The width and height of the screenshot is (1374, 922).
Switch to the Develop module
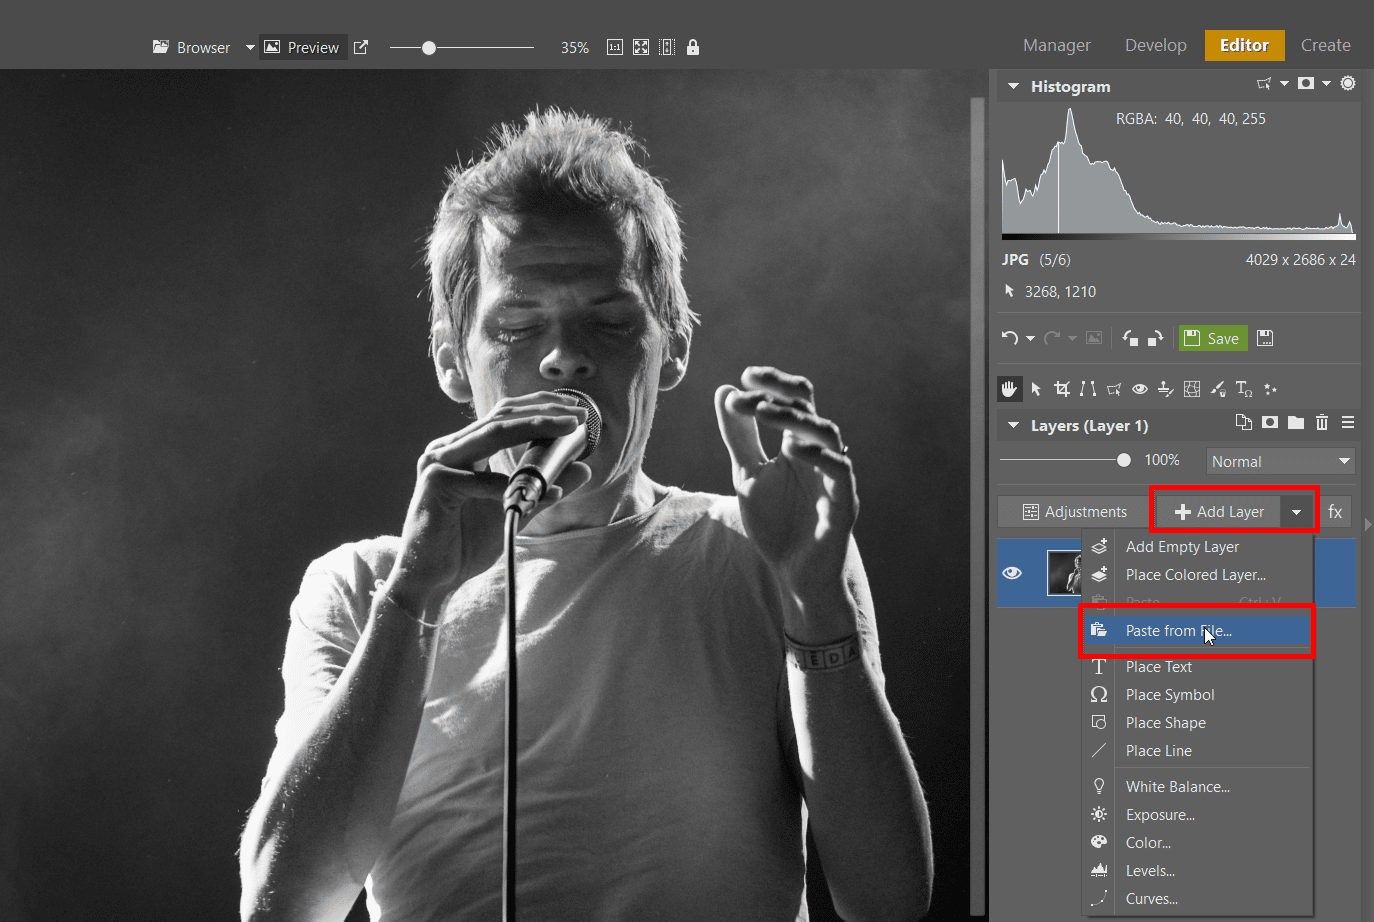coord(1155,45)
